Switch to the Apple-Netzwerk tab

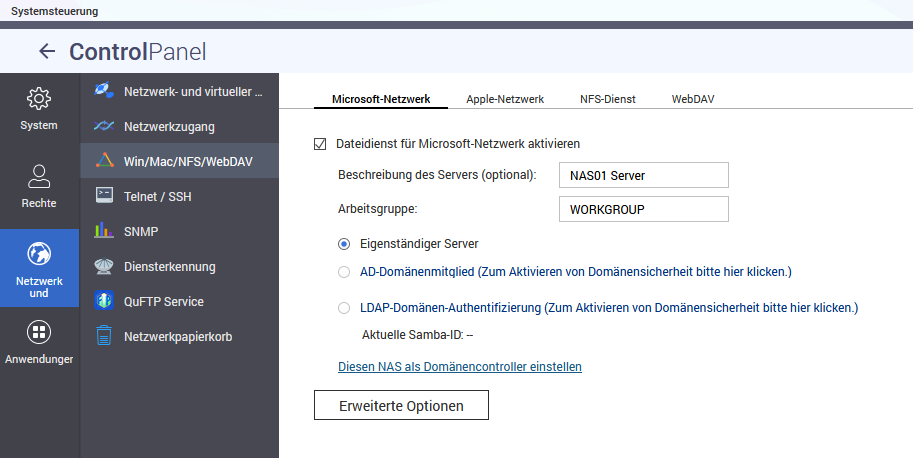click(x=504, y=99)
